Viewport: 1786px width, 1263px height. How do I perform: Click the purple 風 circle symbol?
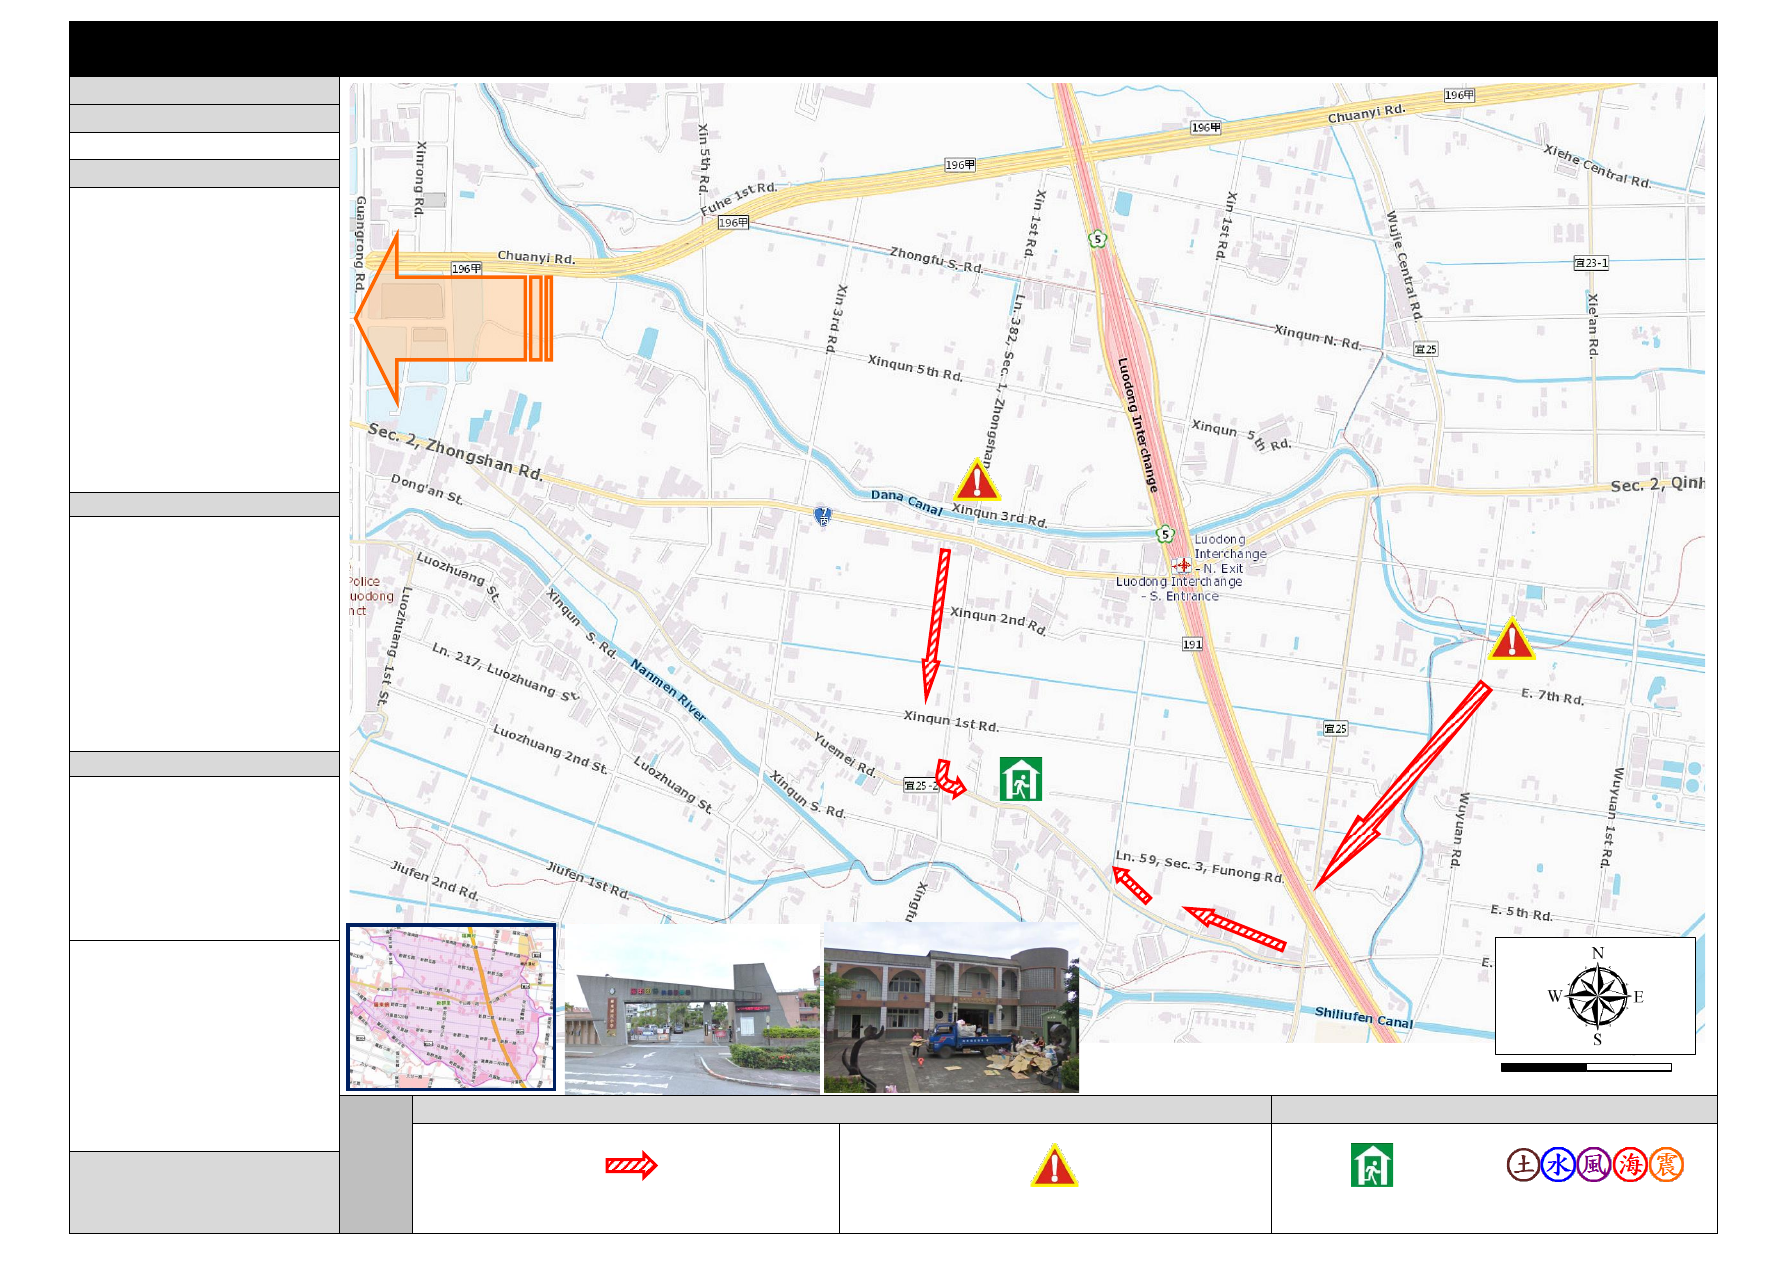point(1594,1165)
